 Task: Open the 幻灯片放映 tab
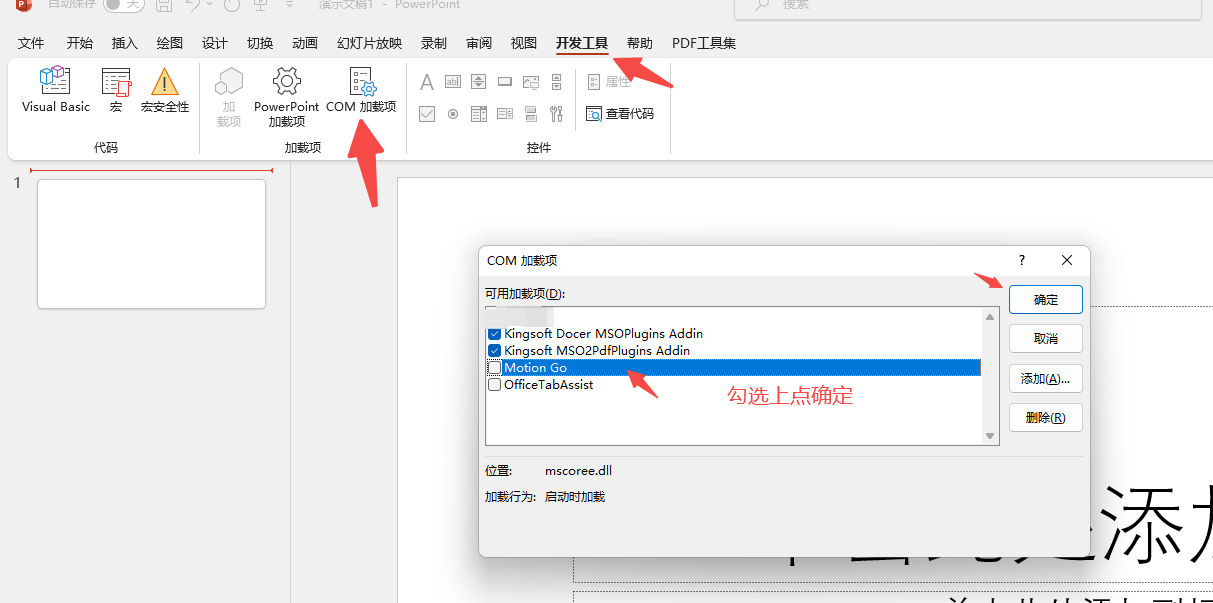369,43
